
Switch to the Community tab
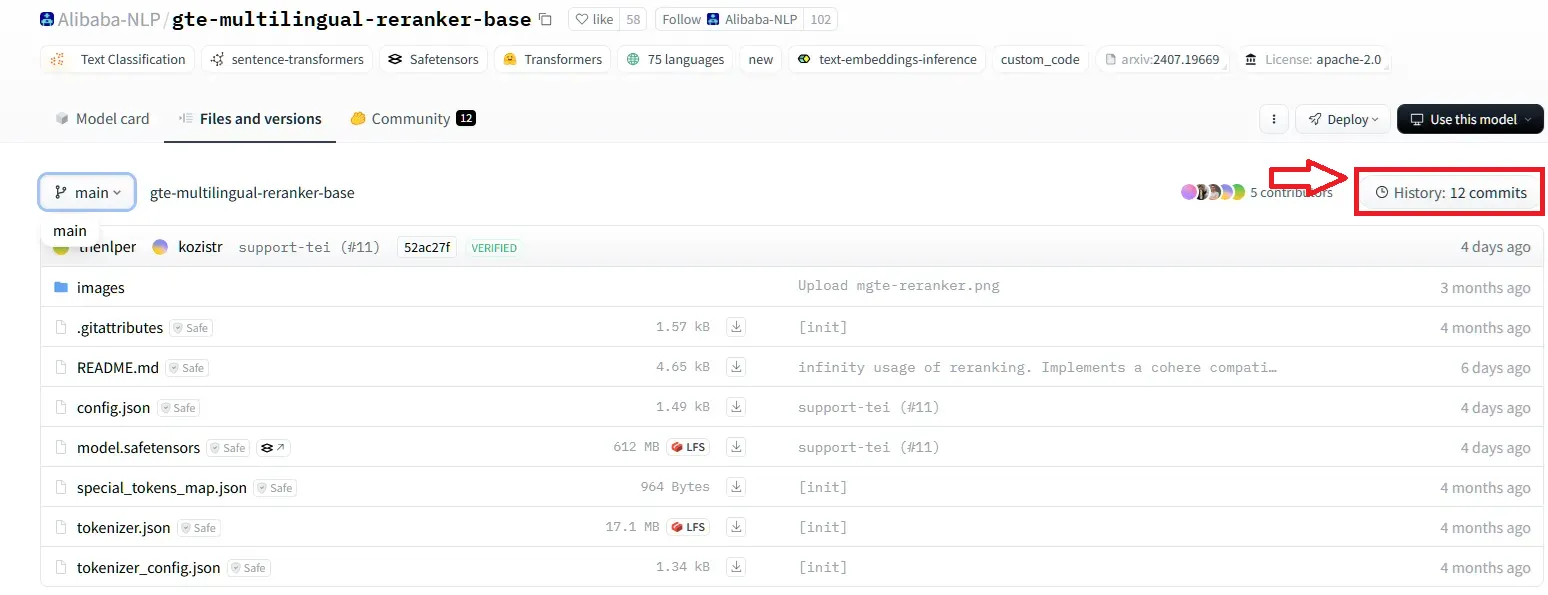coord(412,118)
